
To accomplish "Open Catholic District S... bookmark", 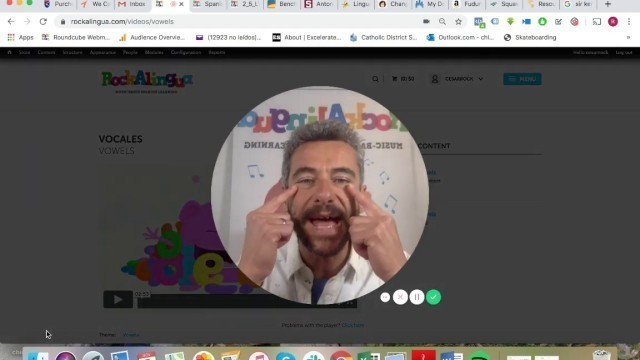I will point(383,38).
